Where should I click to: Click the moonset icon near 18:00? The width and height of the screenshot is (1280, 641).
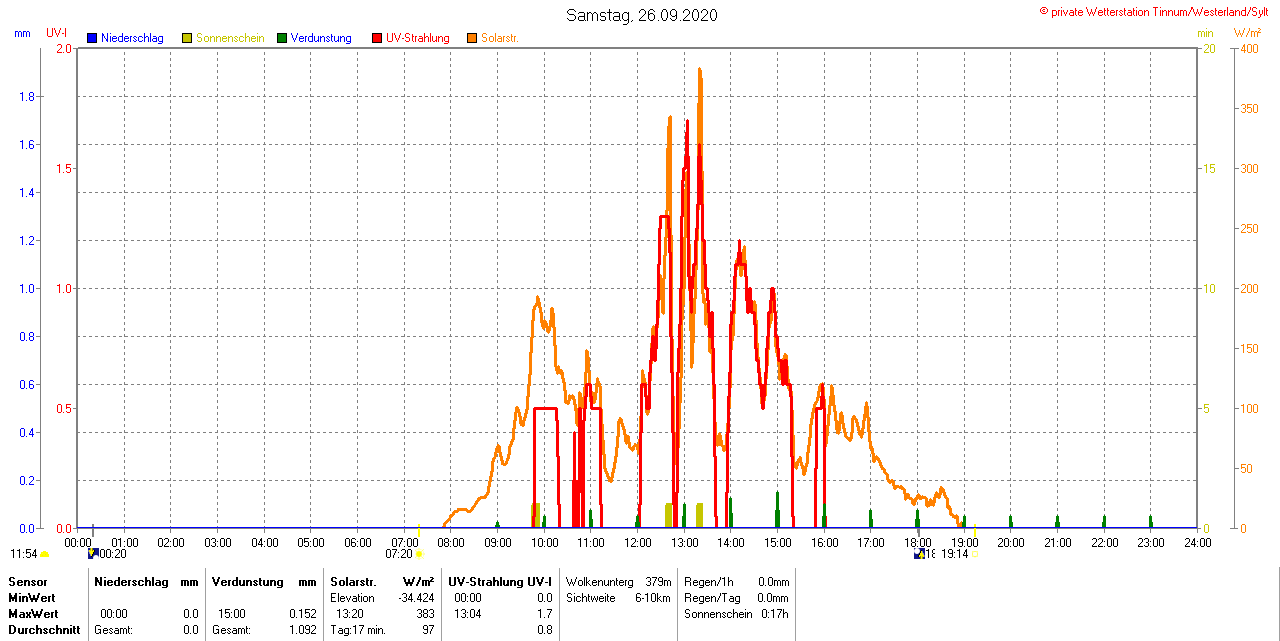(918, 553)
